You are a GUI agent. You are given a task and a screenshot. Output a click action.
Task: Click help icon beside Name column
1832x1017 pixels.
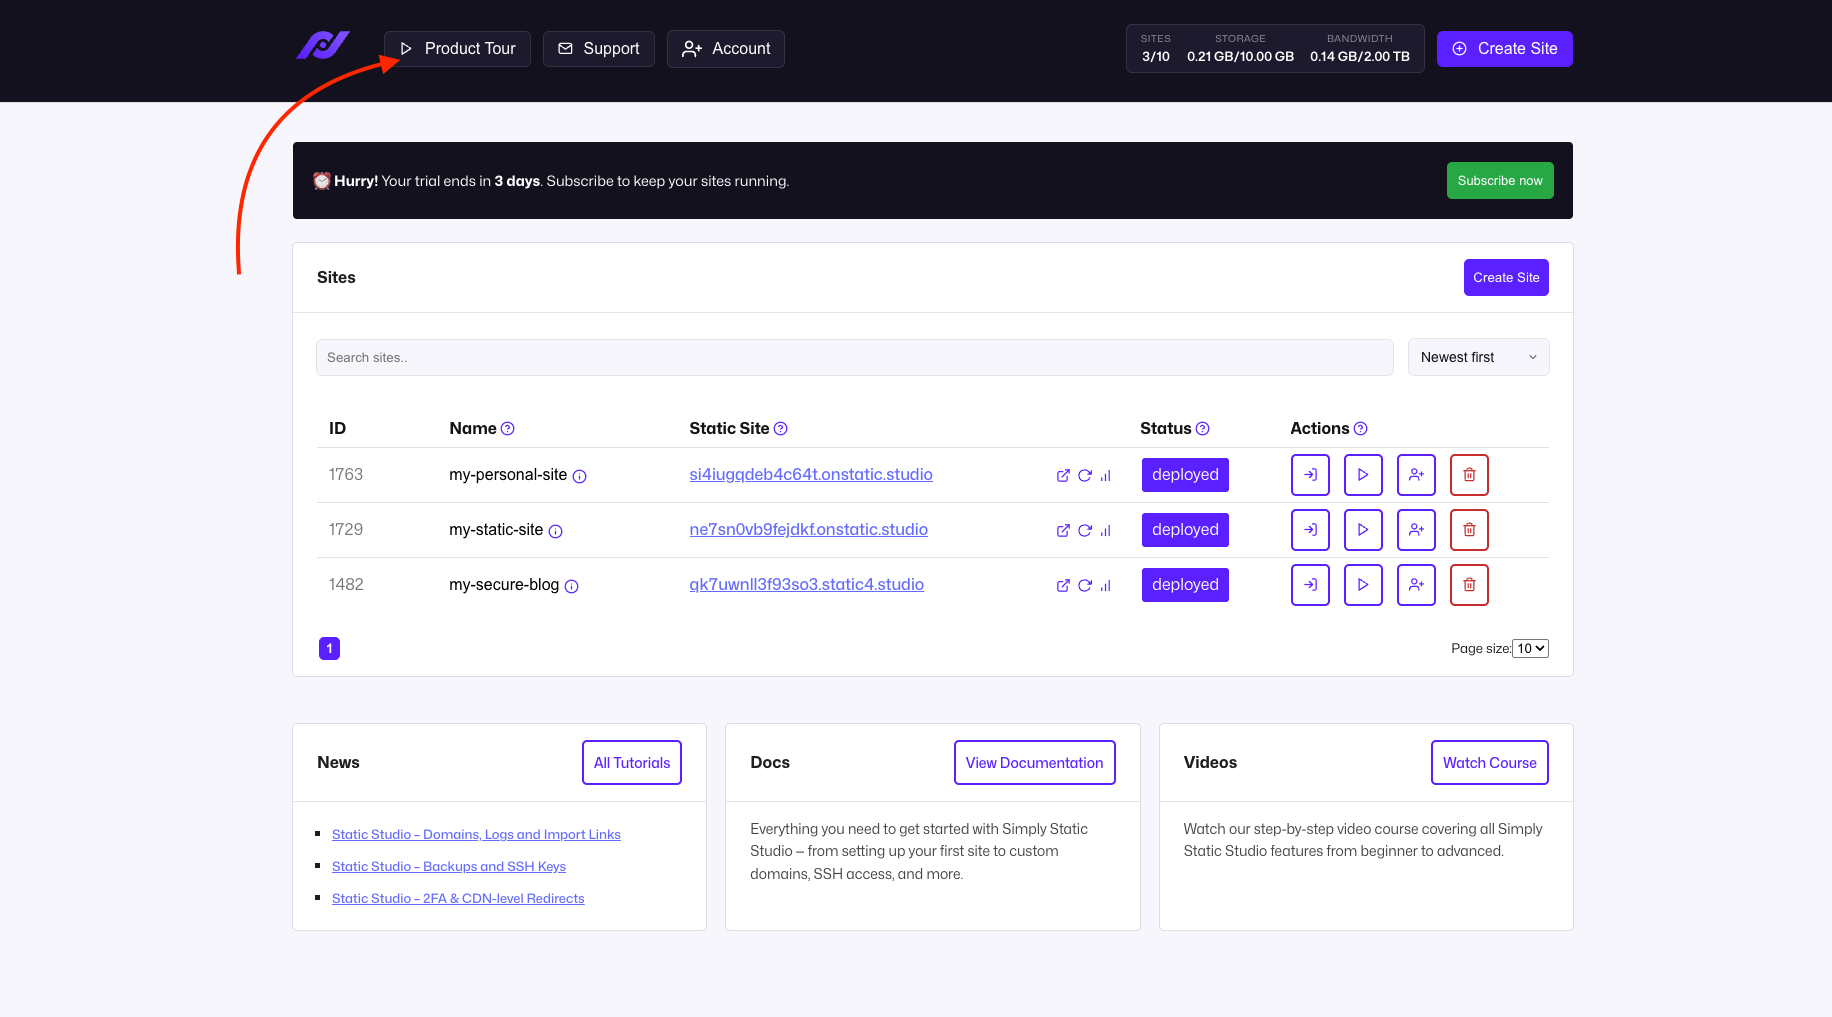tap(508, 429)
